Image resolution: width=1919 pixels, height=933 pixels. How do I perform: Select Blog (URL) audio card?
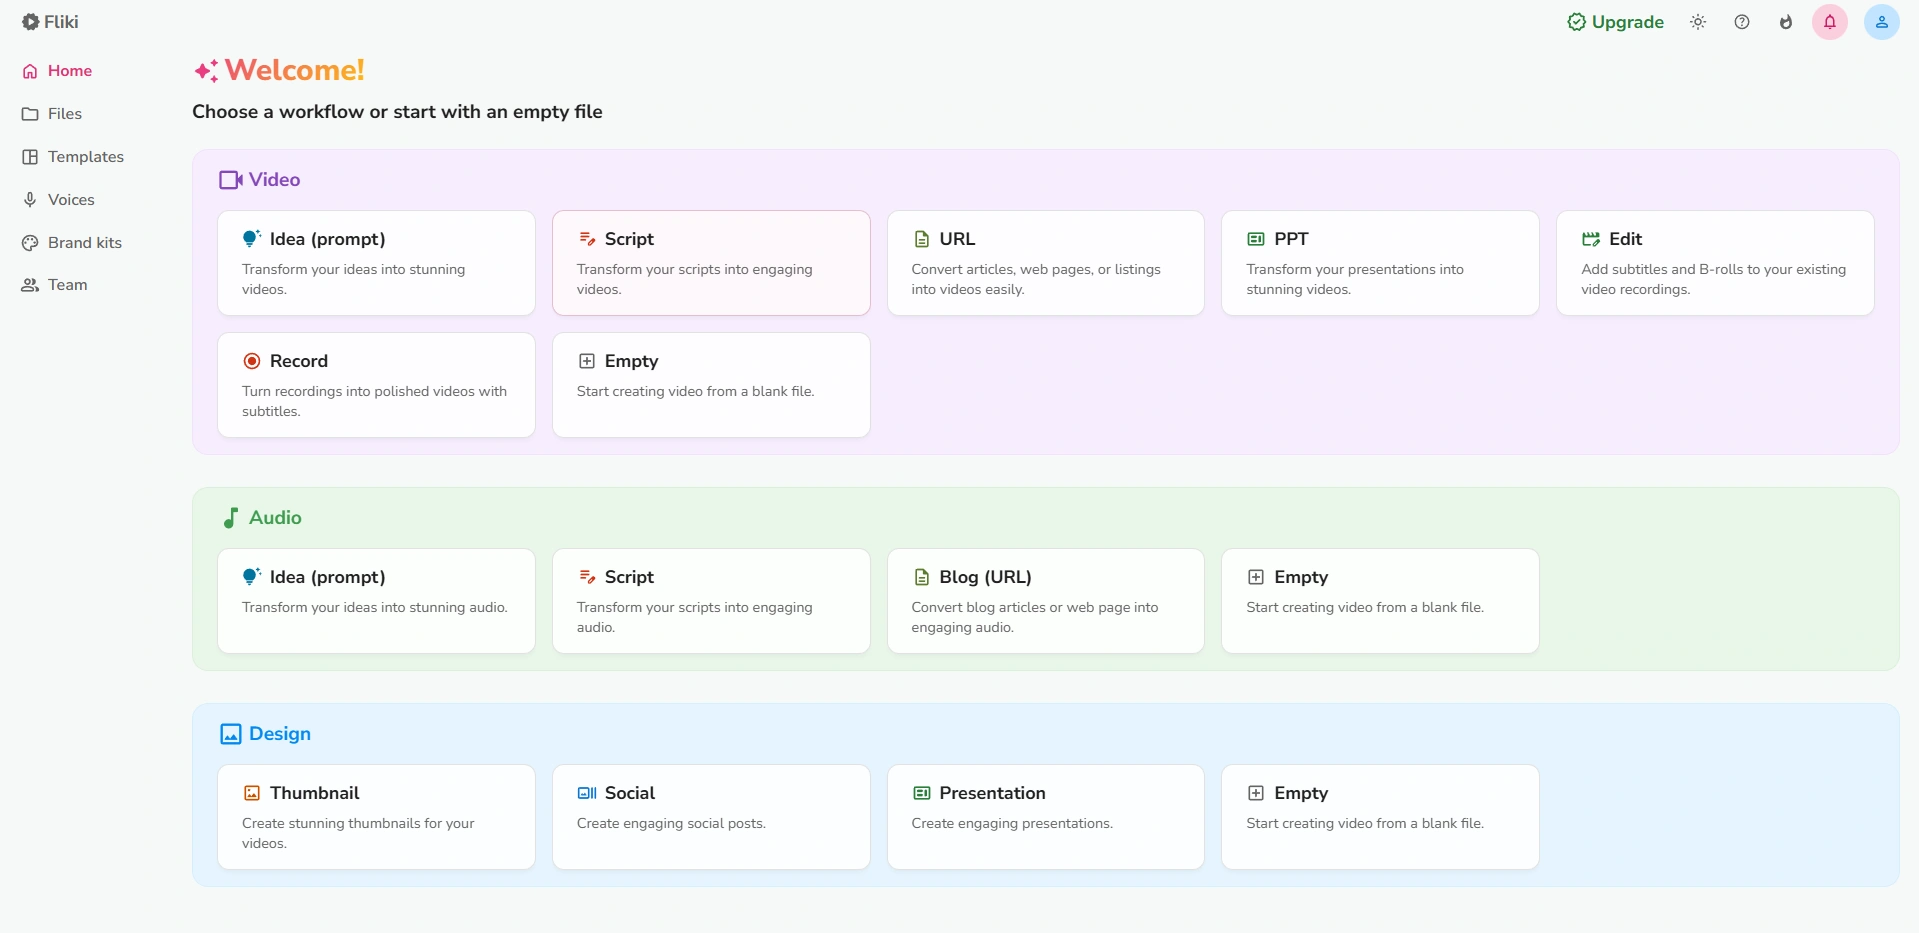click(1046, 601)
